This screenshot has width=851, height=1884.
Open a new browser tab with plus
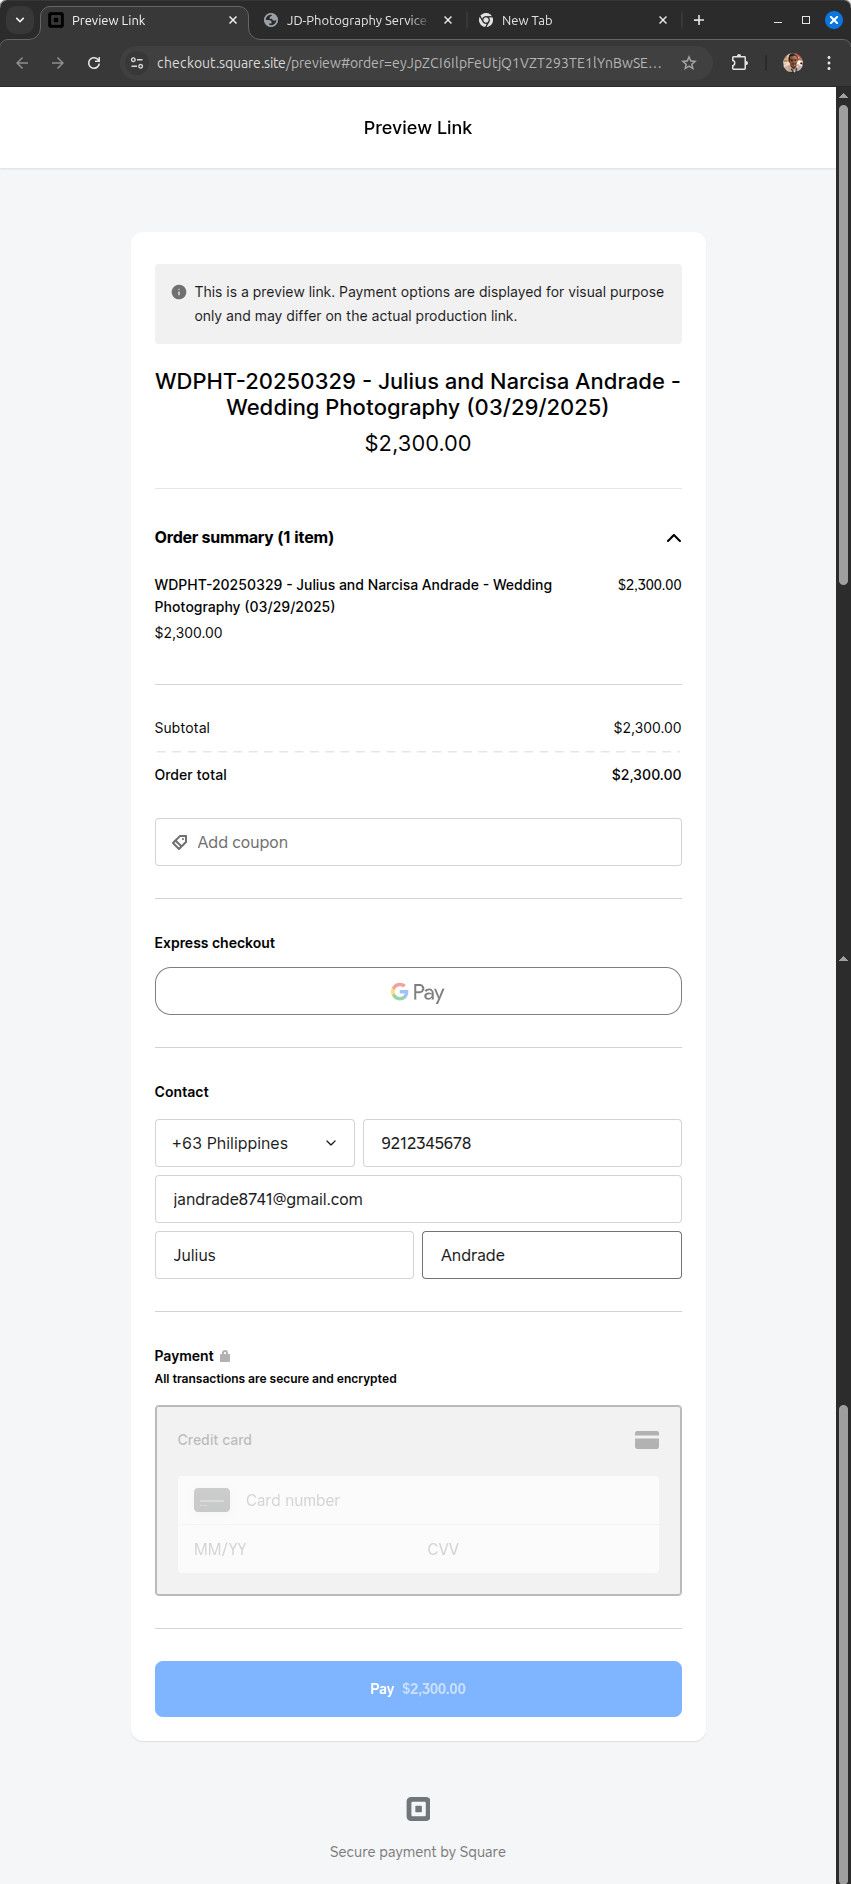[699, 20]
